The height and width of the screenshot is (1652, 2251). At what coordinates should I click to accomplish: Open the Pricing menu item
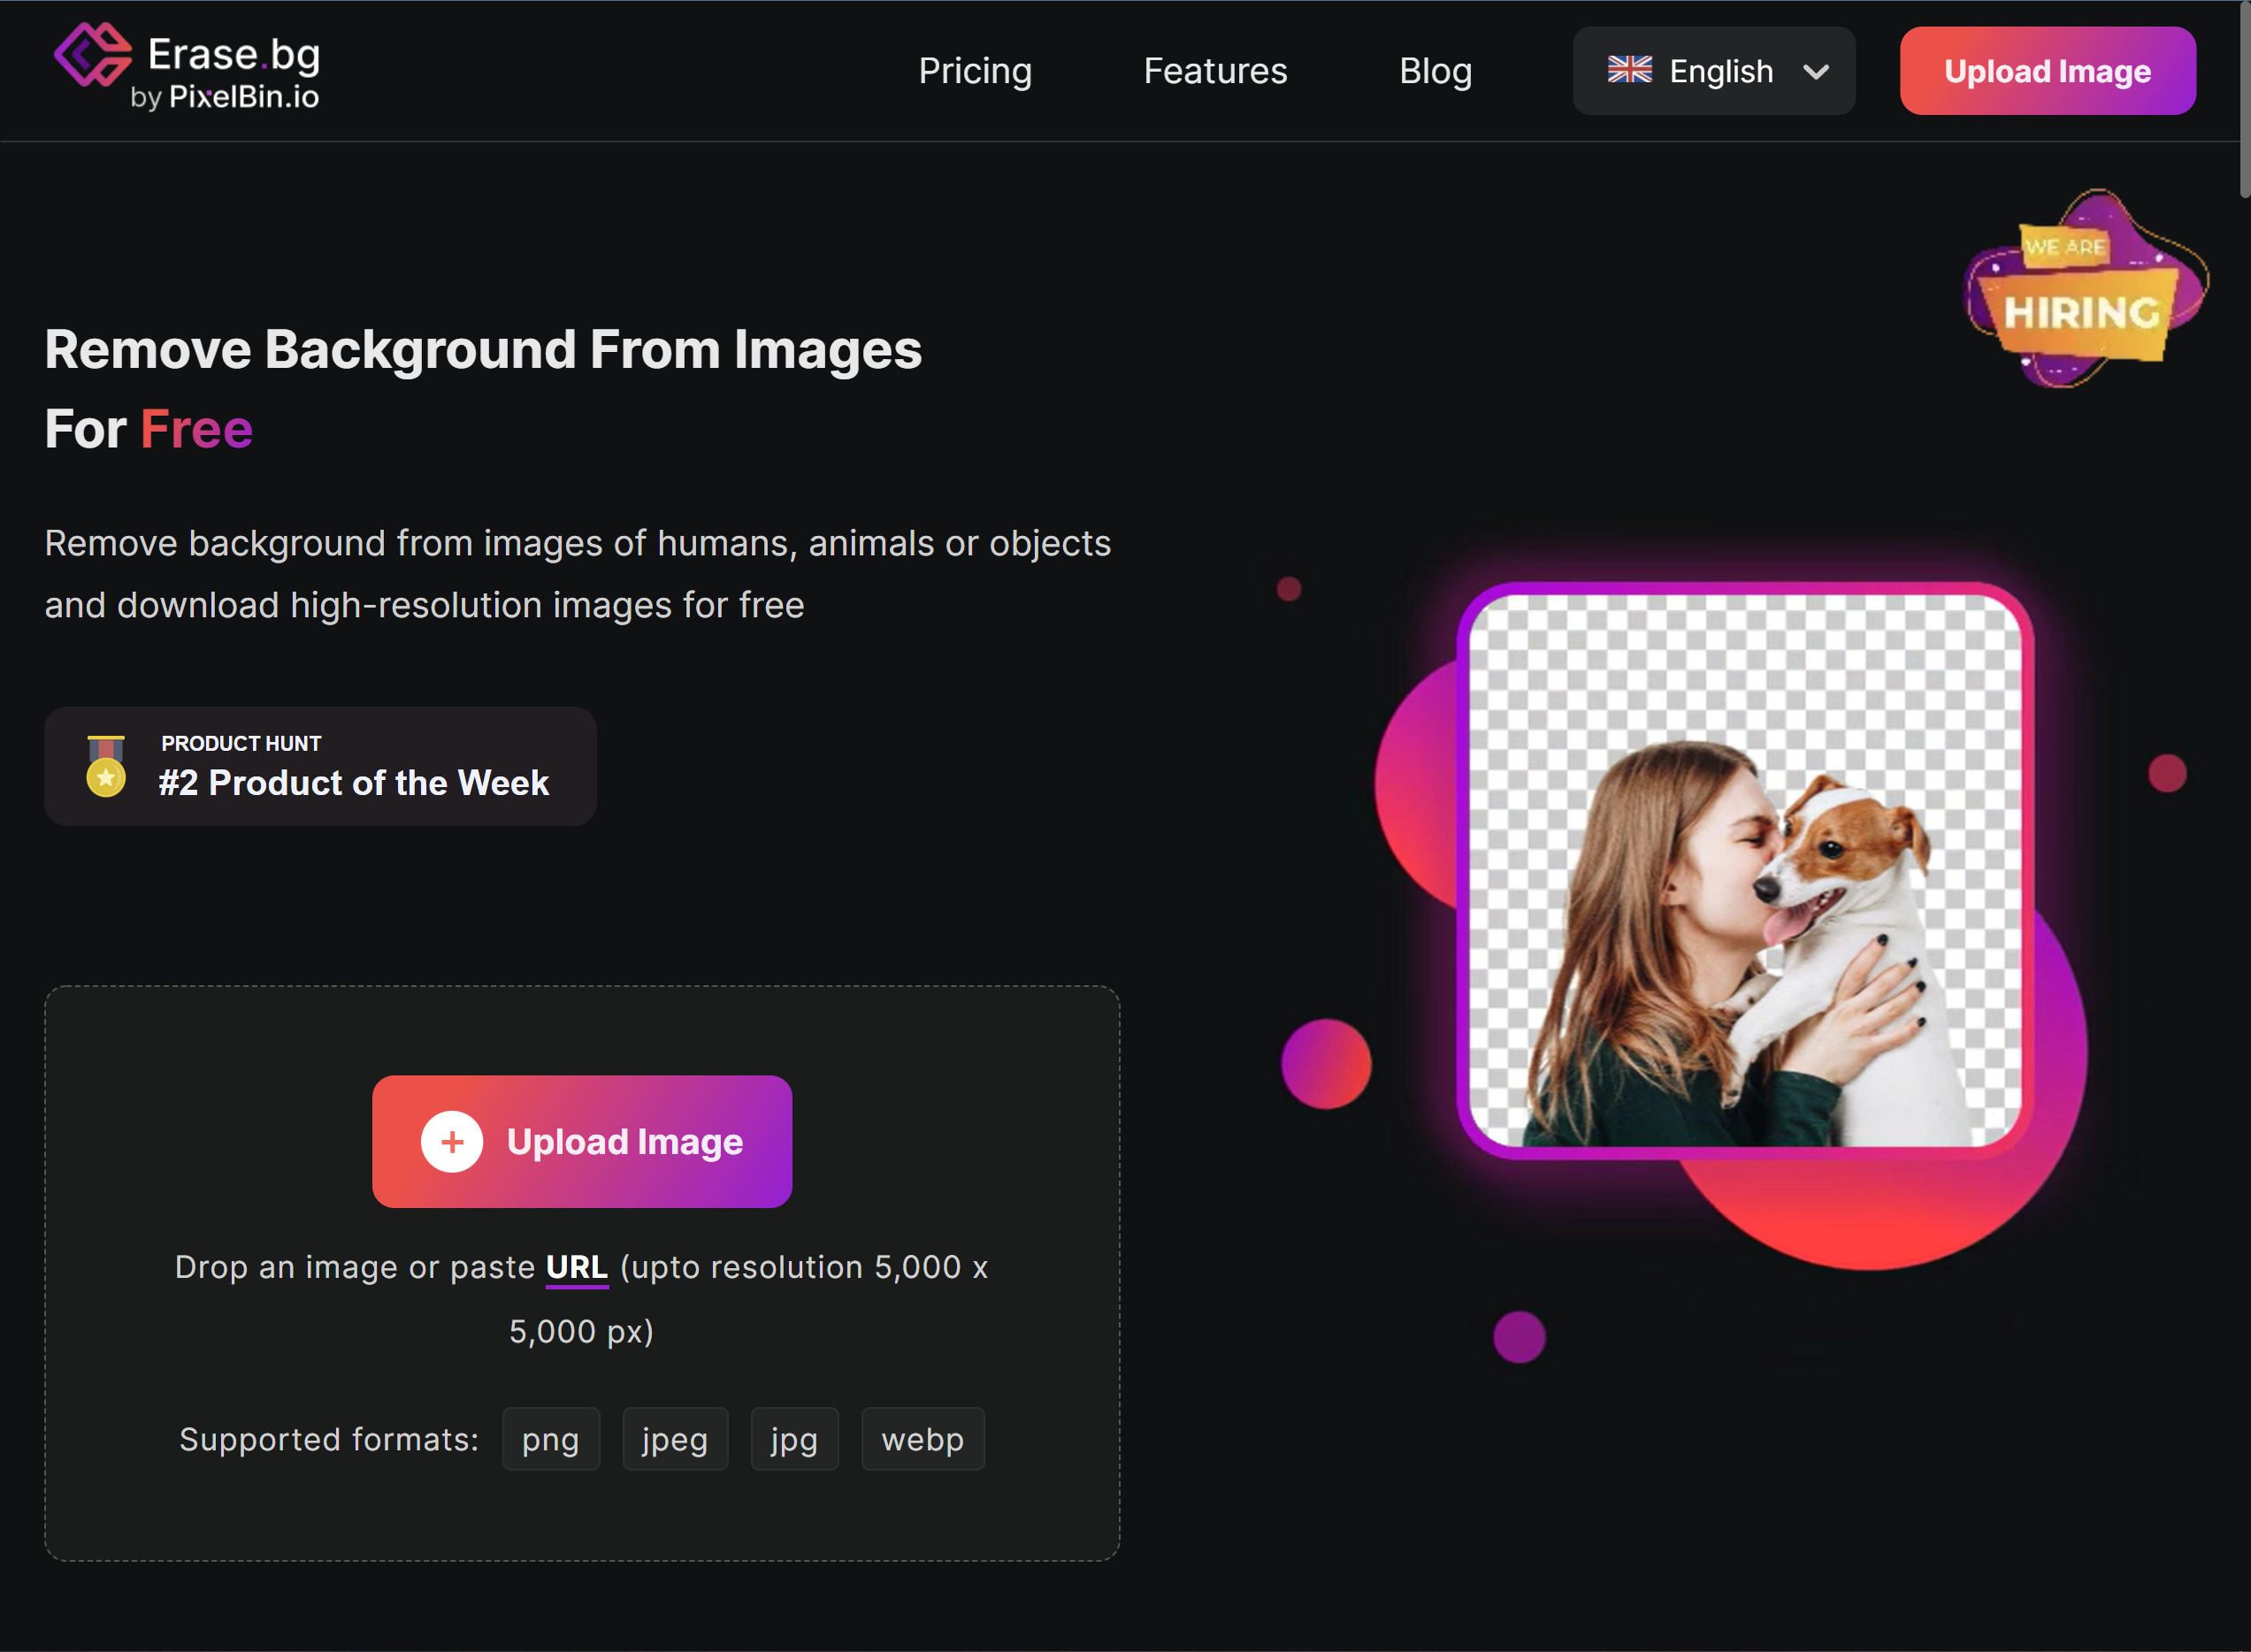974,71
